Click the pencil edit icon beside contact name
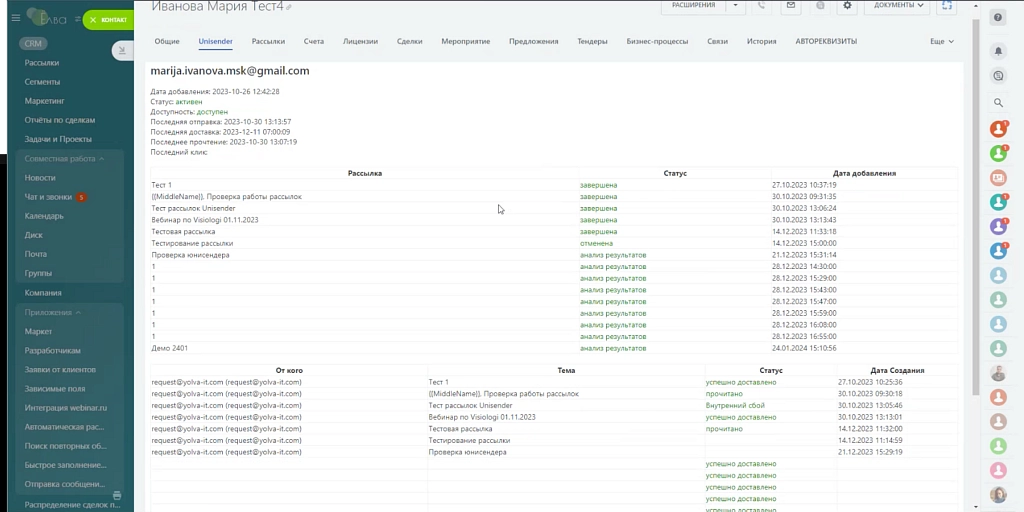Viewport: 1024px width, 512px height. tap(289, 7)
